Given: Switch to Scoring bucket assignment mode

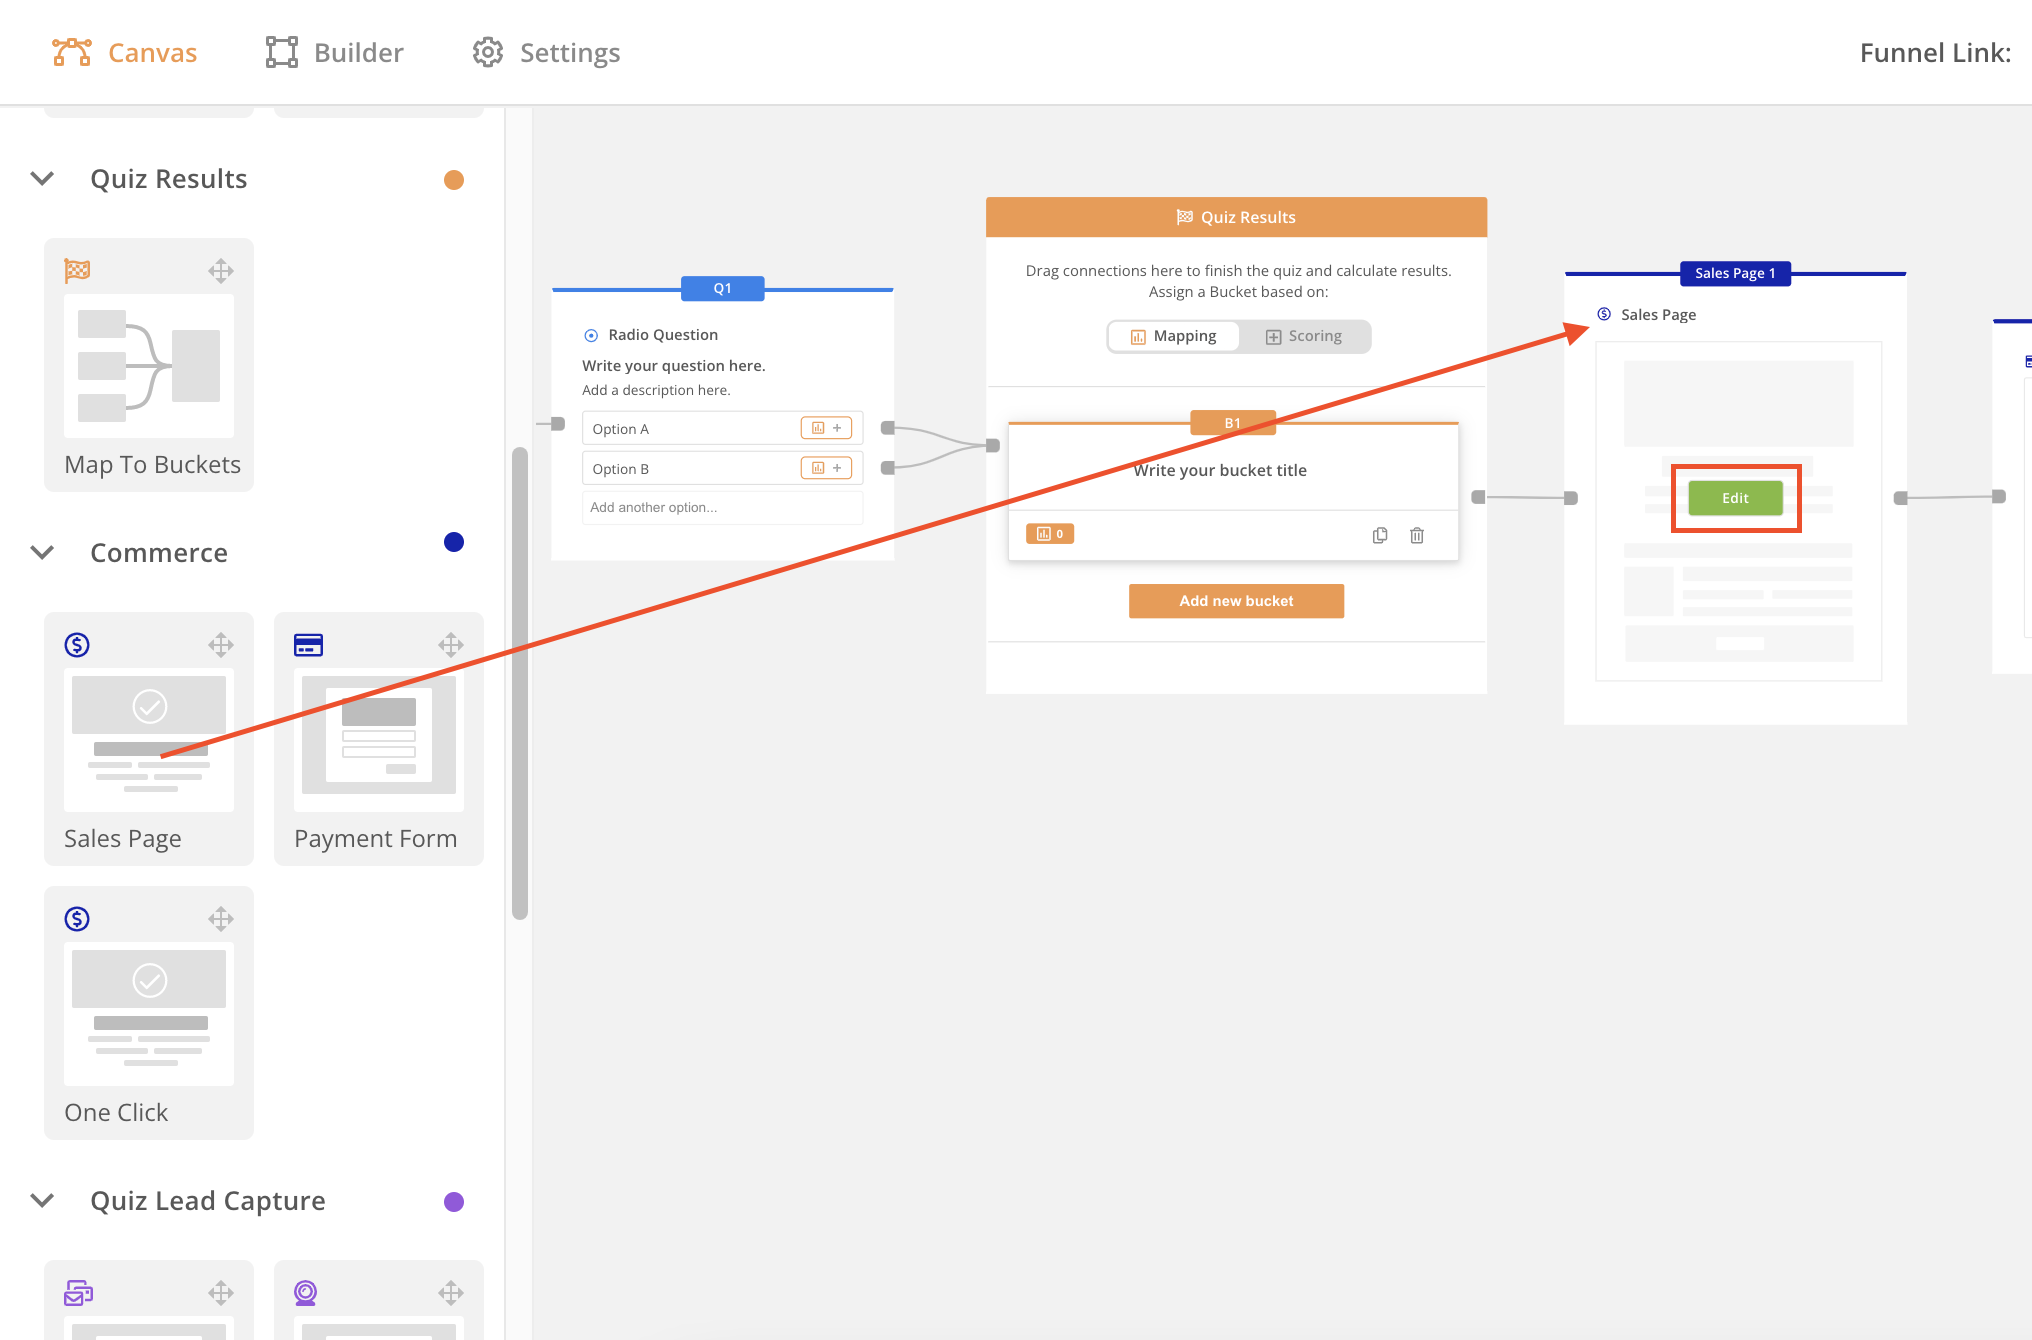Looking at the screenshot, I should click(x=1303, y=336).
